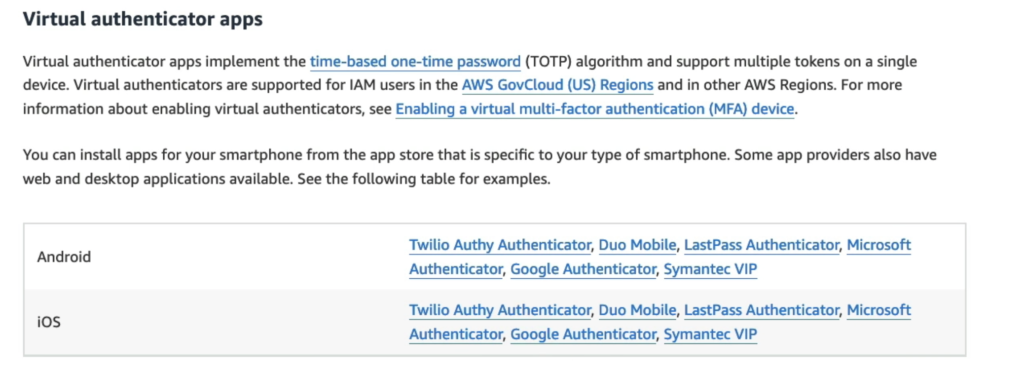The height and width of the screenshot is (371, 1024).
Task: Click the word TOTP in first paragraph
Action: (x=547, y=62)
